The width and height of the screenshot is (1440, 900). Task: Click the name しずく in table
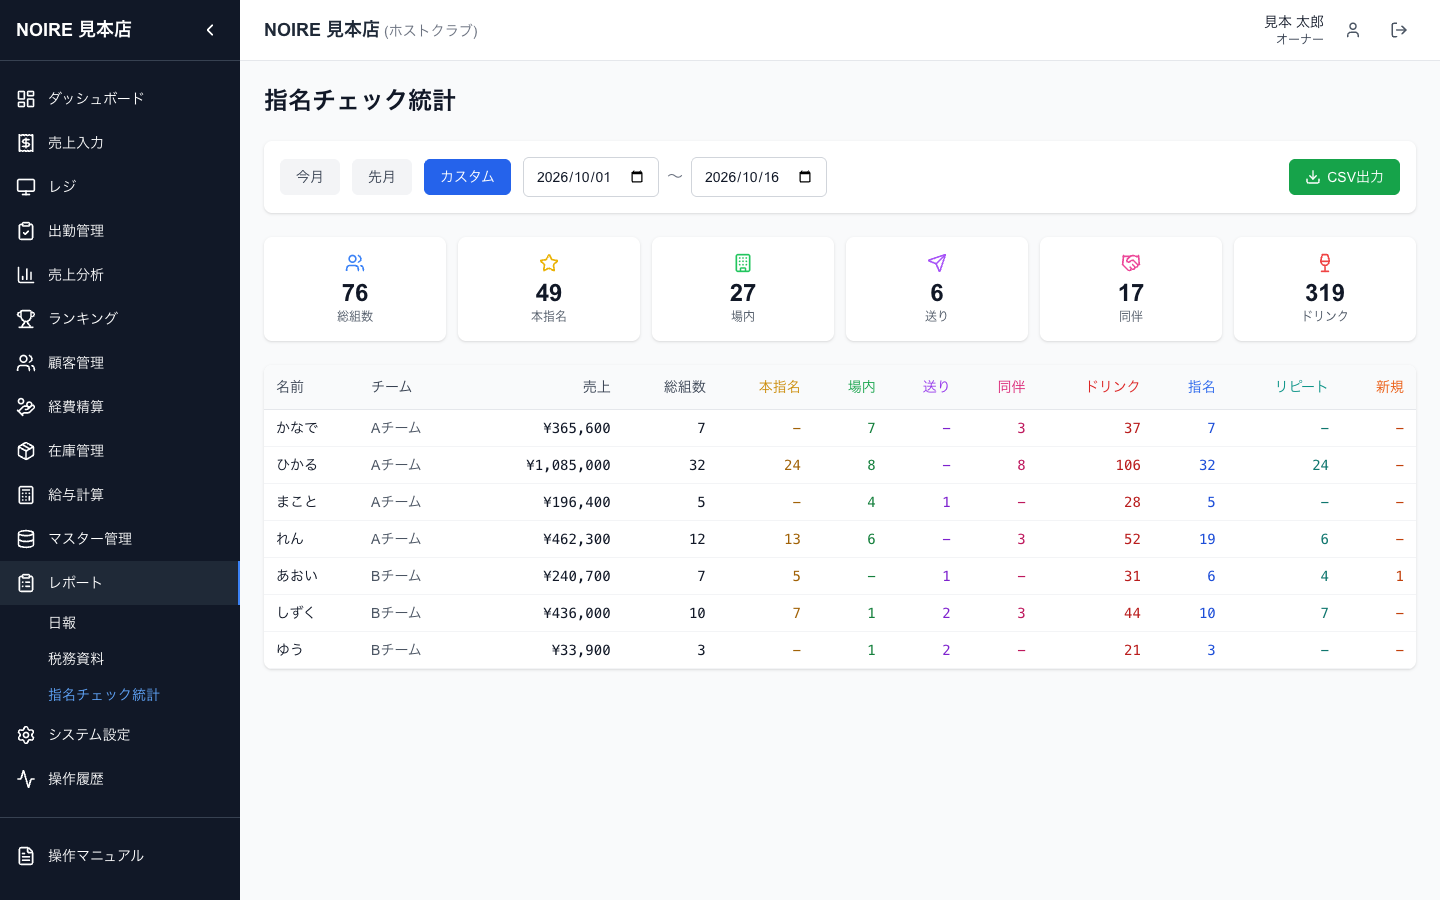pos(297,613)
